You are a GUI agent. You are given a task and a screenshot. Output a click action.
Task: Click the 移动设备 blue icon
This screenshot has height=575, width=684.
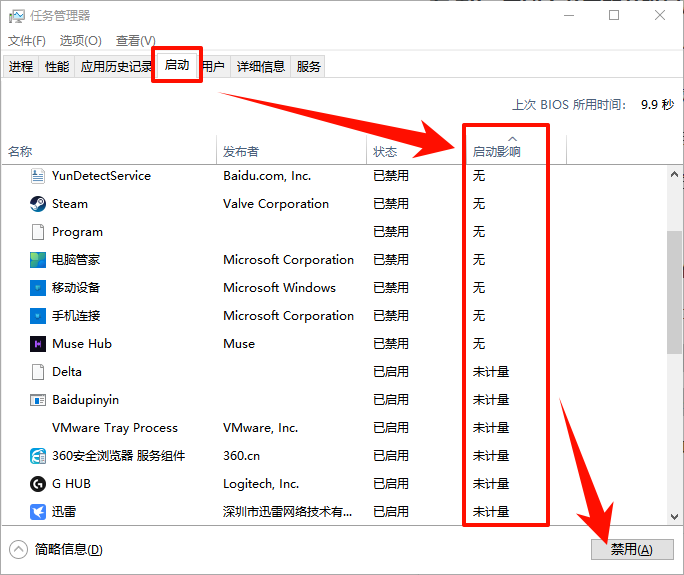point(38,288)
